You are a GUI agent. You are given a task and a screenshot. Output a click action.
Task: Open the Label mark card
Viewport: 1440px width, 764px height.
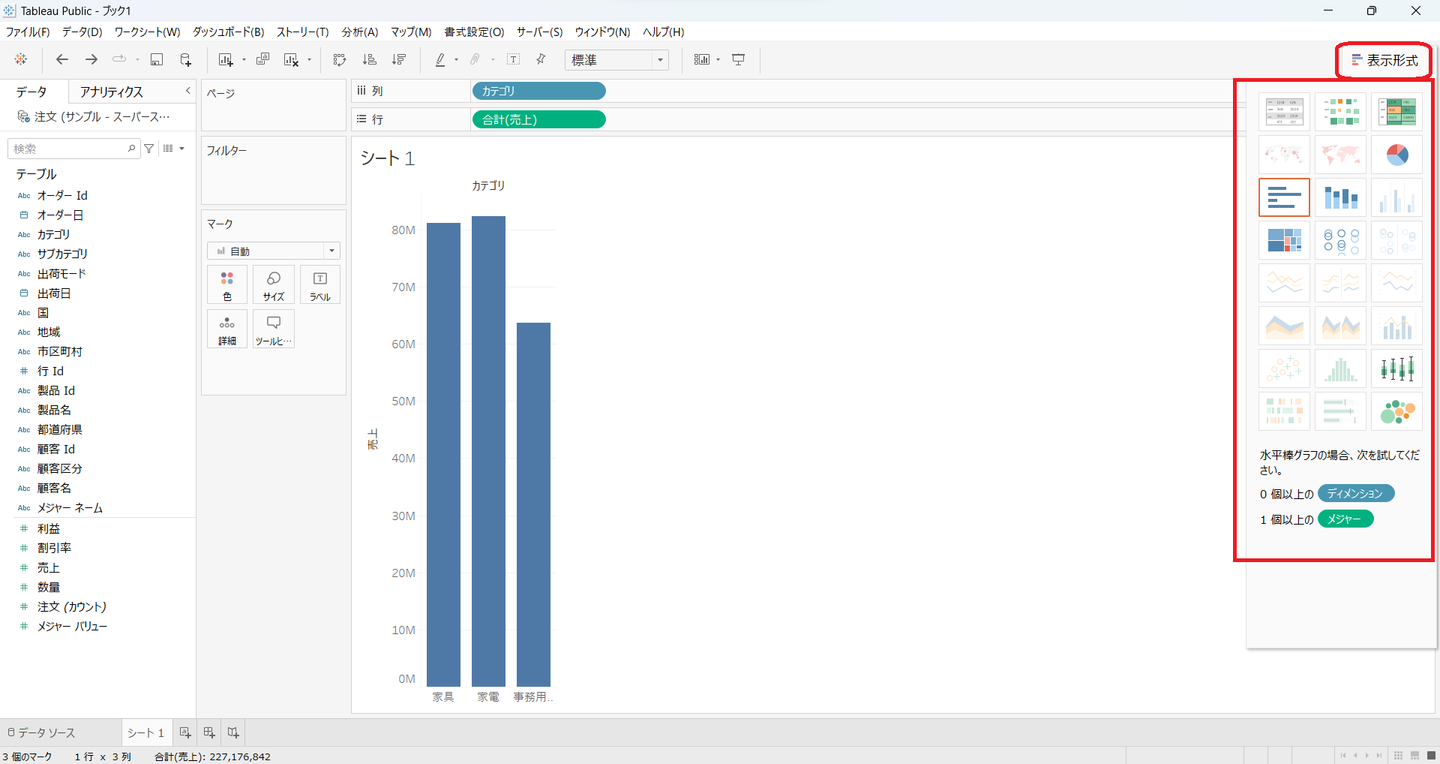click(320, 284)
